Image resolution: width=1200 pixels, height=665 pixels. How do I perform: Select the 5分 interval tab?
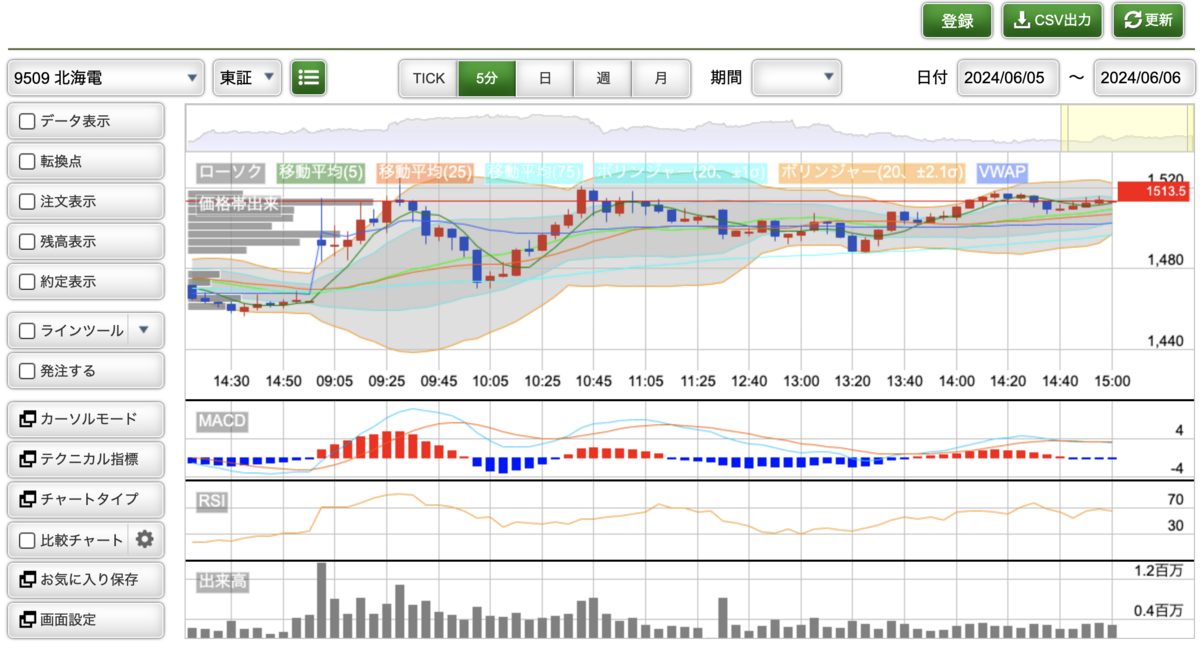pos(487,78)
